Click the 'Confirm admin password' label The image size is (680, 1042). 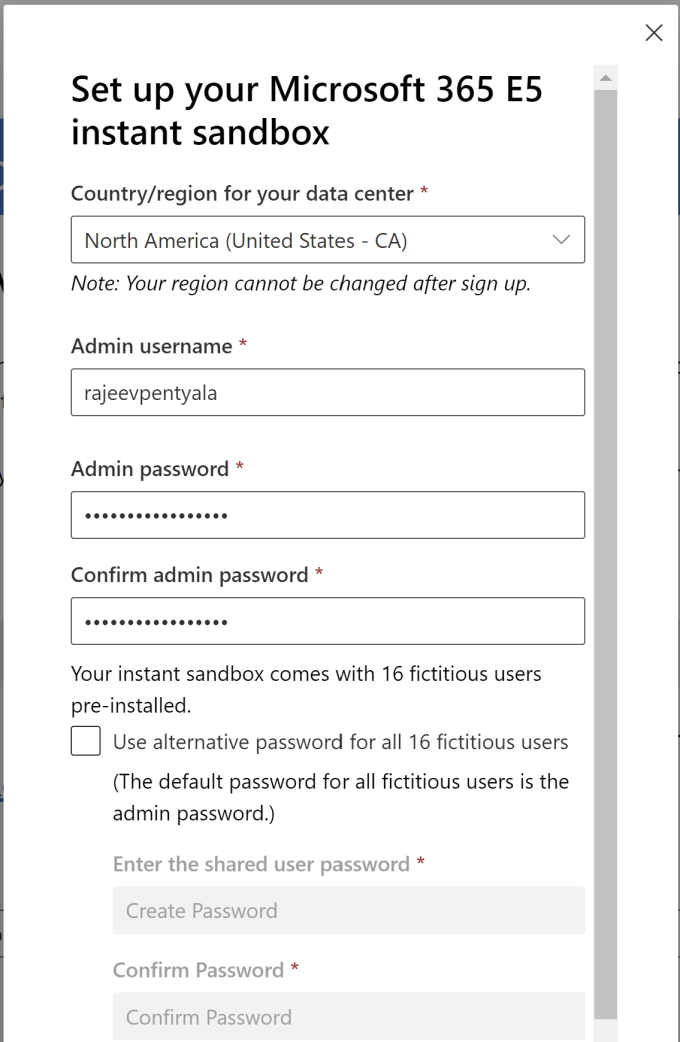(x=189, y=575)
